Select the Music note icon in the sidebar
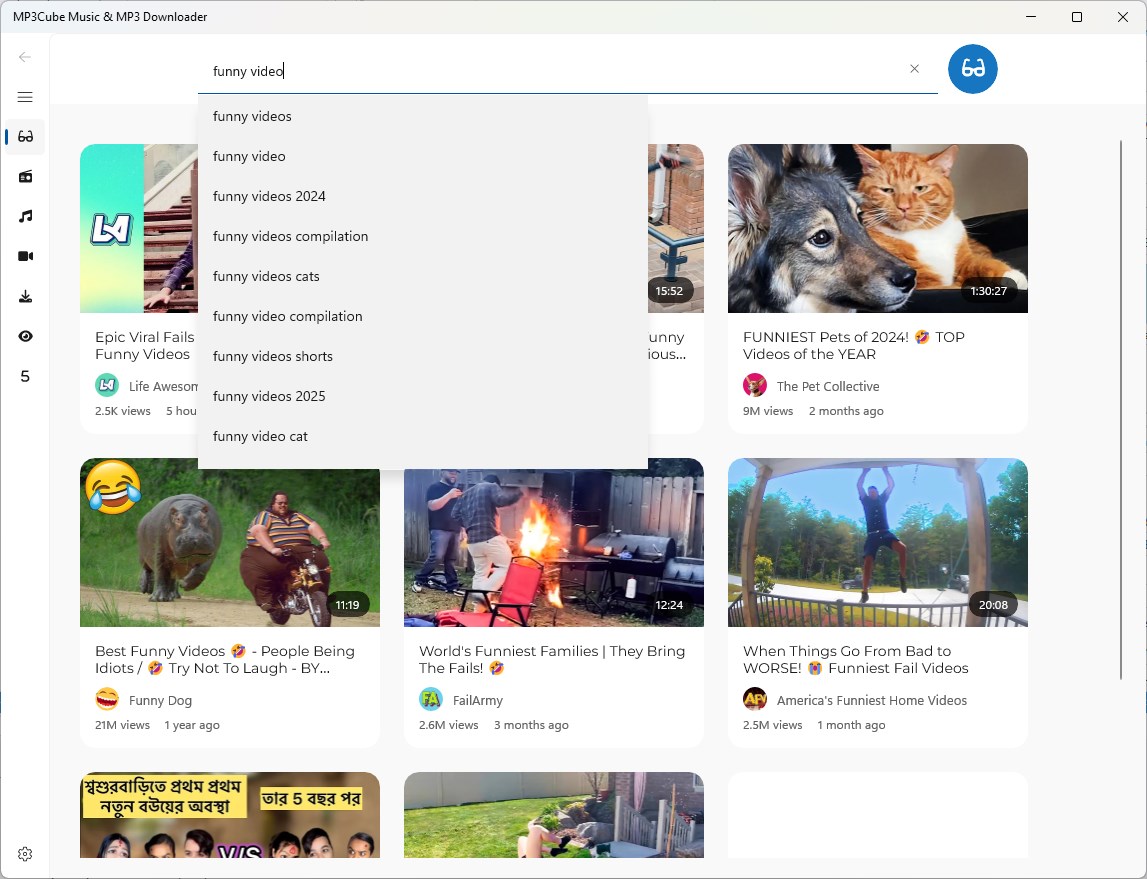Viewport: 1147px width, 879px height. (x=25, y=216)
